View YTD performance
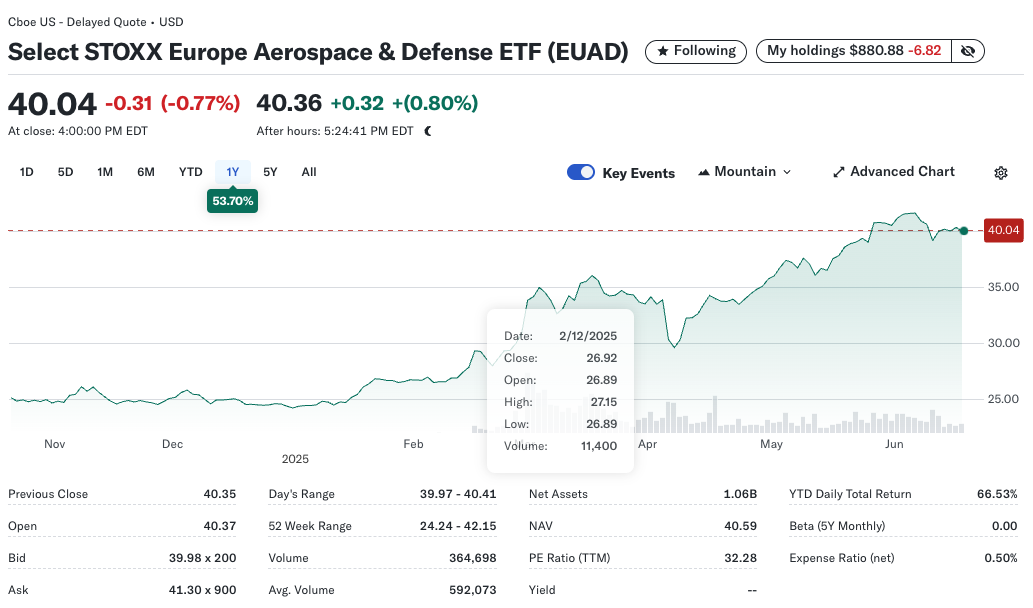Screen dimensions: 1033x608 coord(190,171)
